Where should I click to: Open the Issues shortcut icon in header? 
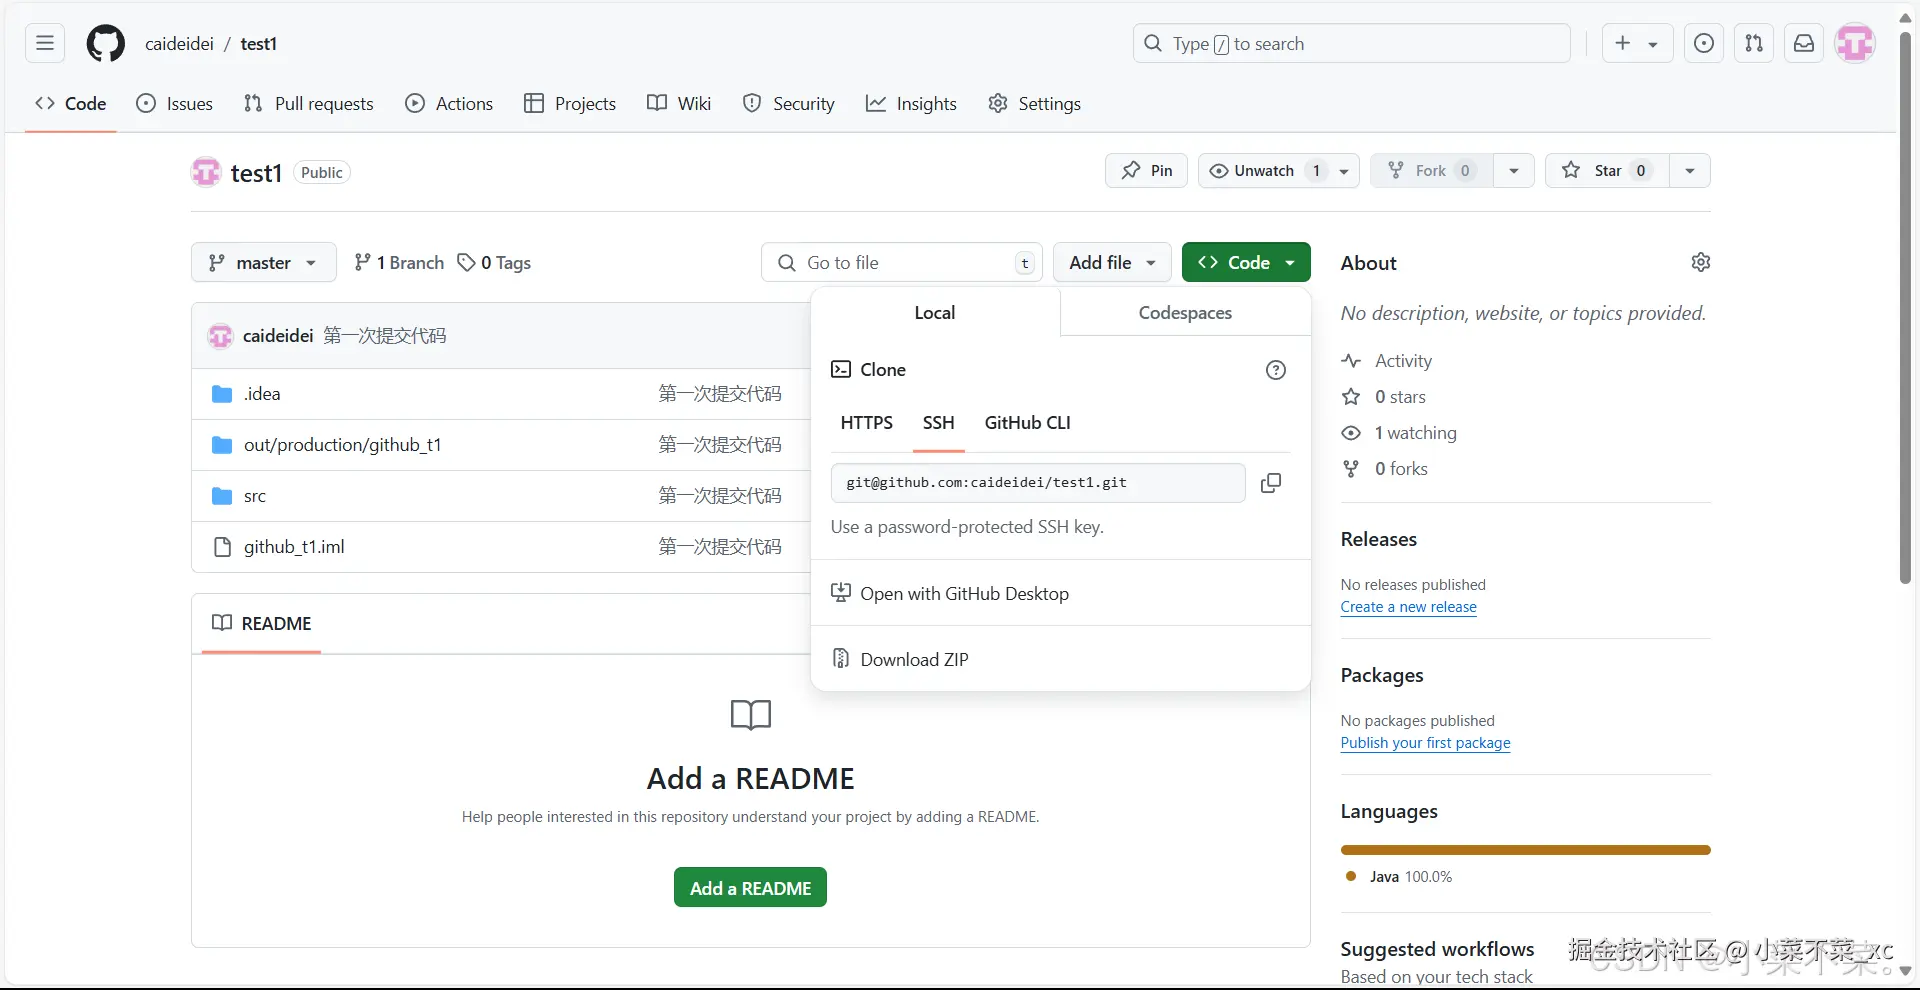point(1704,43)
